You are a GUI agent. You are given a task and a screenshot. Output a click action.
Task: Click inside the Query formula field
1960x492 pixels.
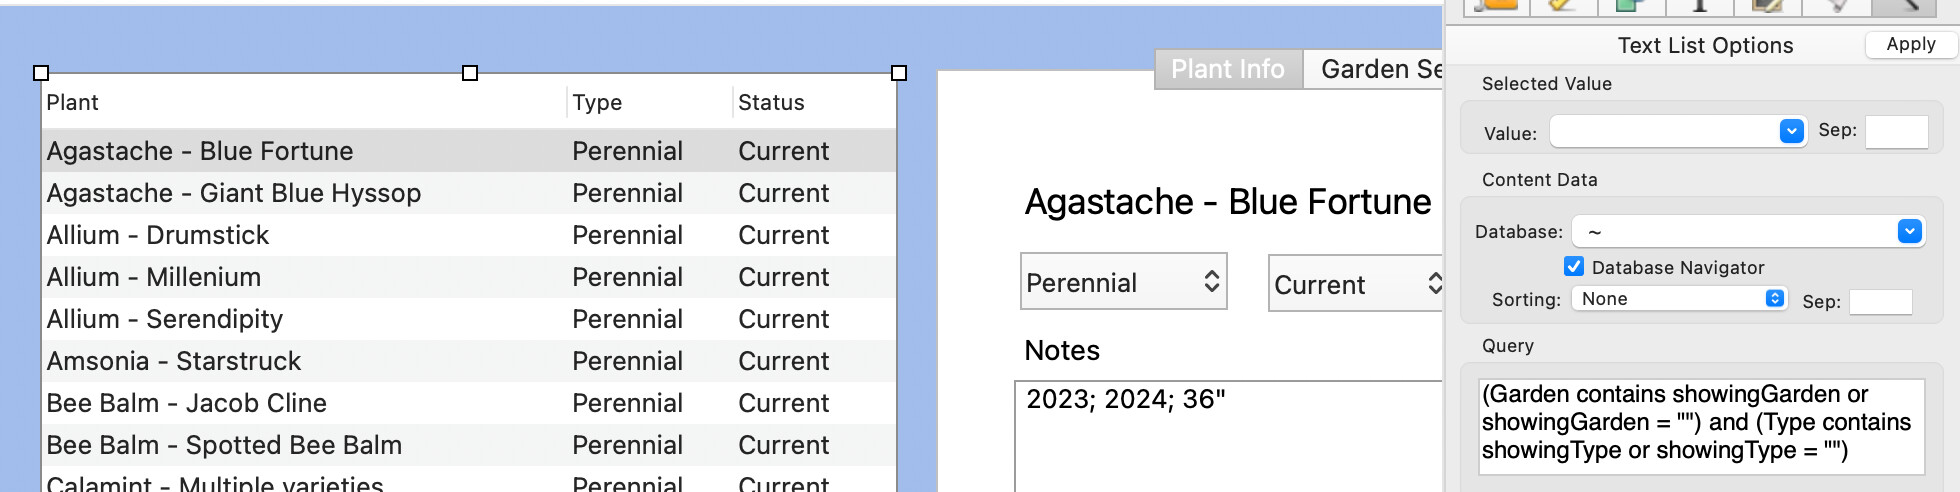click(x=1701, y=426)
